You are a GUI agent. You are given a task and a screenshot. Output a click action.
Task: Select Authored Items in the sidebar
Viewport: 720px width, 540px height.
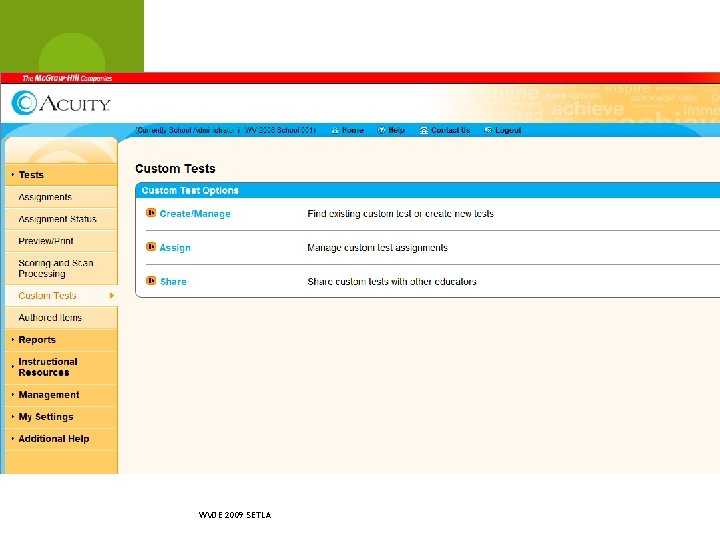(x=62, y=318)
